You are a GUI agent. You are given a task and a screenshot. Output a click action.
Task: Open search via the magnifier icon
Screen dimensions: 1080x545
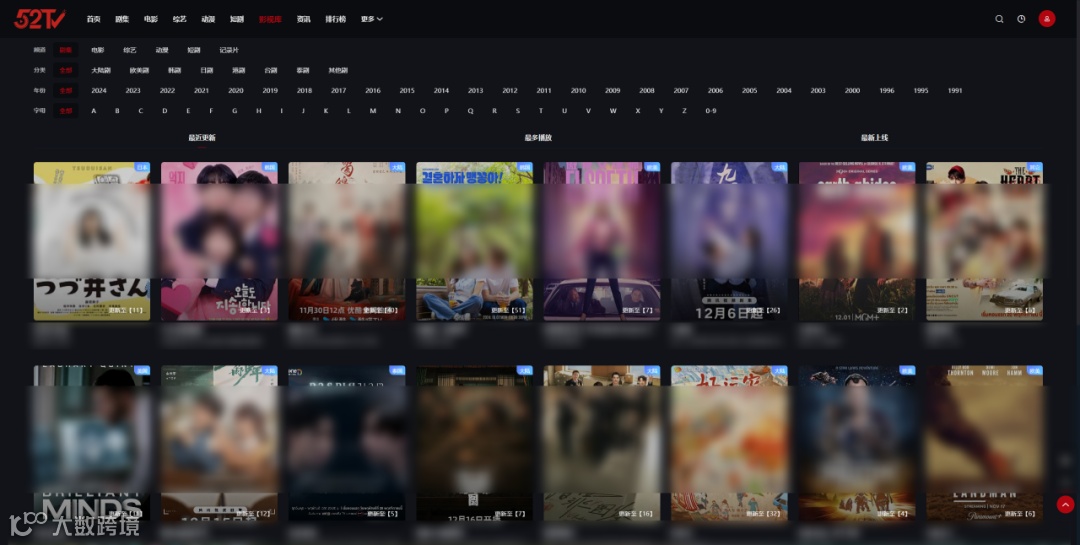(999, 19)
